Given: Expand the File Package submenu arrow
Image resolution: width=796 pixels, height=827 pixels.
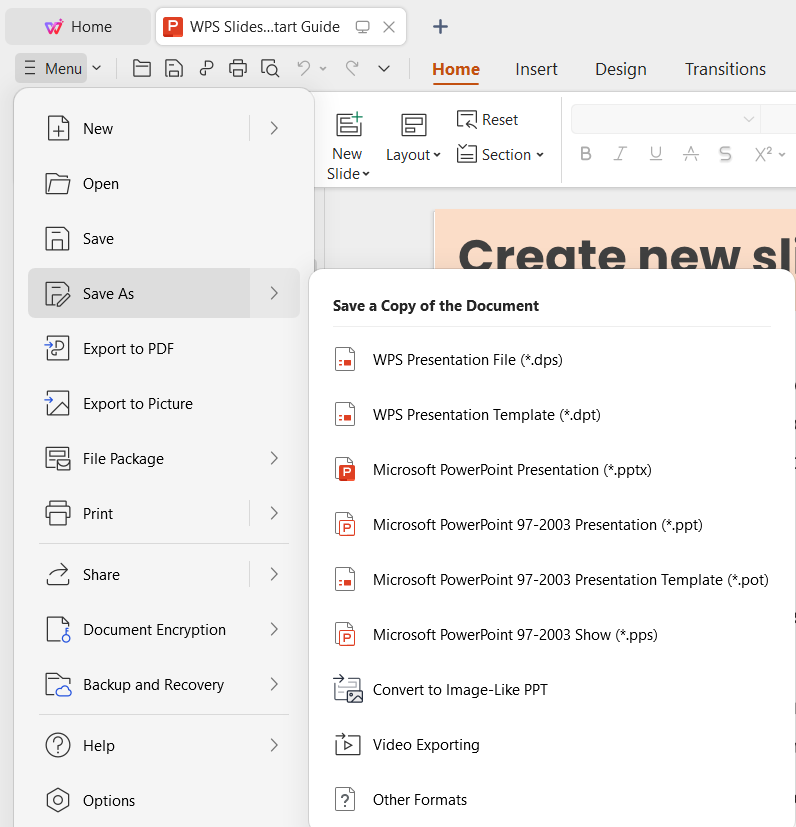Looking at the screenshot, I should (274, 458).
